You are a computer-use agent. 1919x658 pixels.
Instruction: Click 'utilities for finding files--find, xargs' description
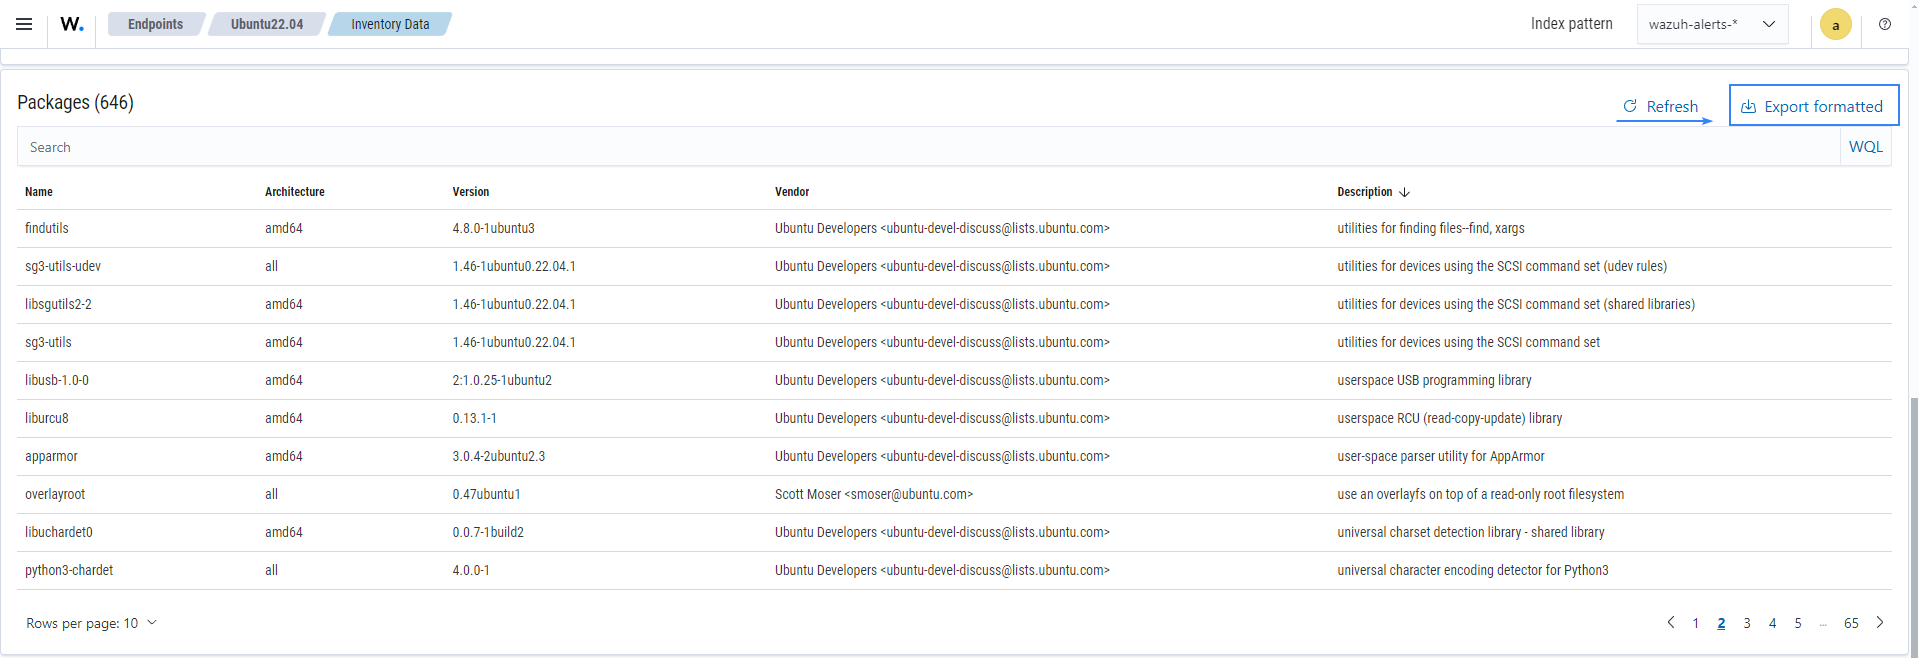tap(1431, 229)
